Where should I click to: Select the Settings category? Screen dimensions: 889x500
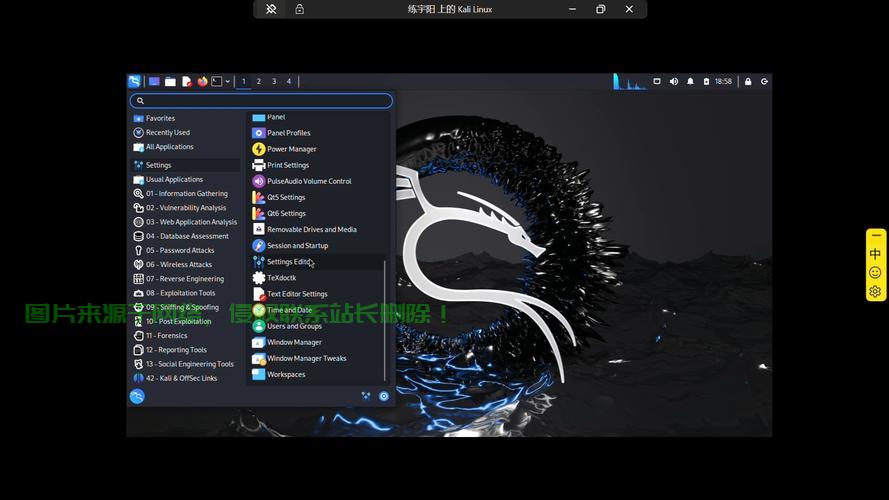click(186, 165)
